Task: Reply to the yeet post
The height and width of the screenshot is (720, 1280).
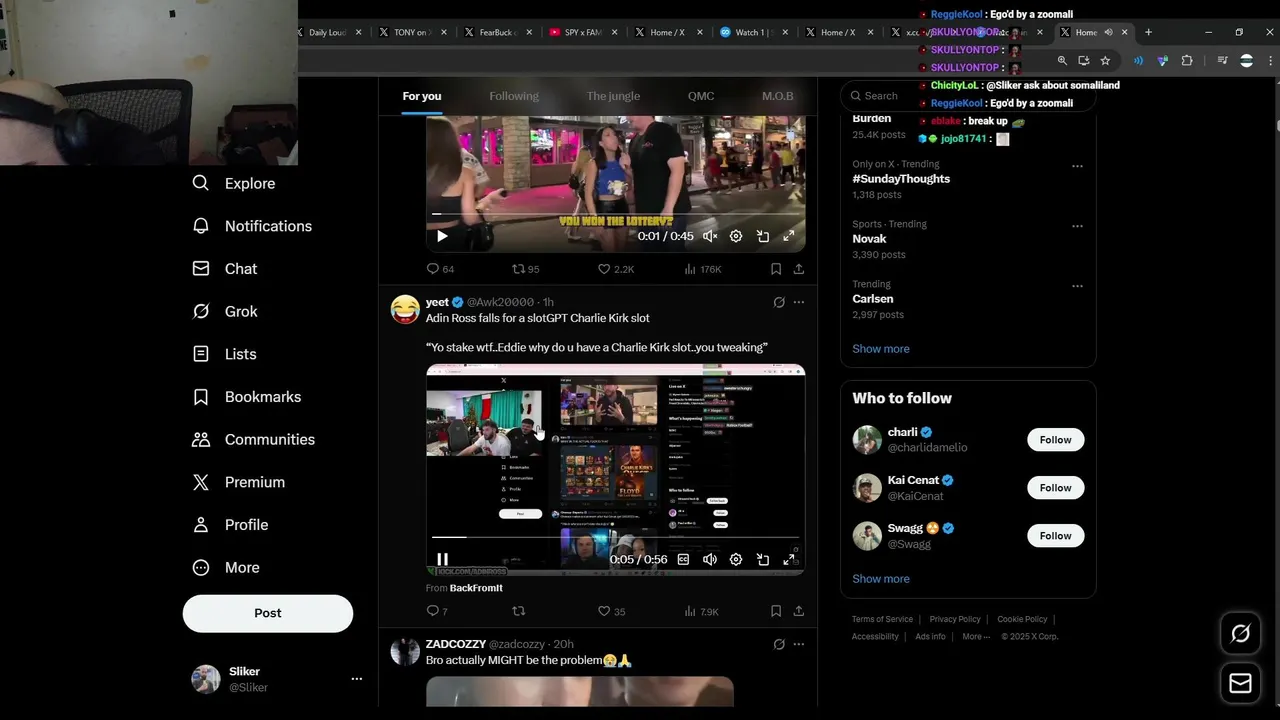Action: click(437, 611)
